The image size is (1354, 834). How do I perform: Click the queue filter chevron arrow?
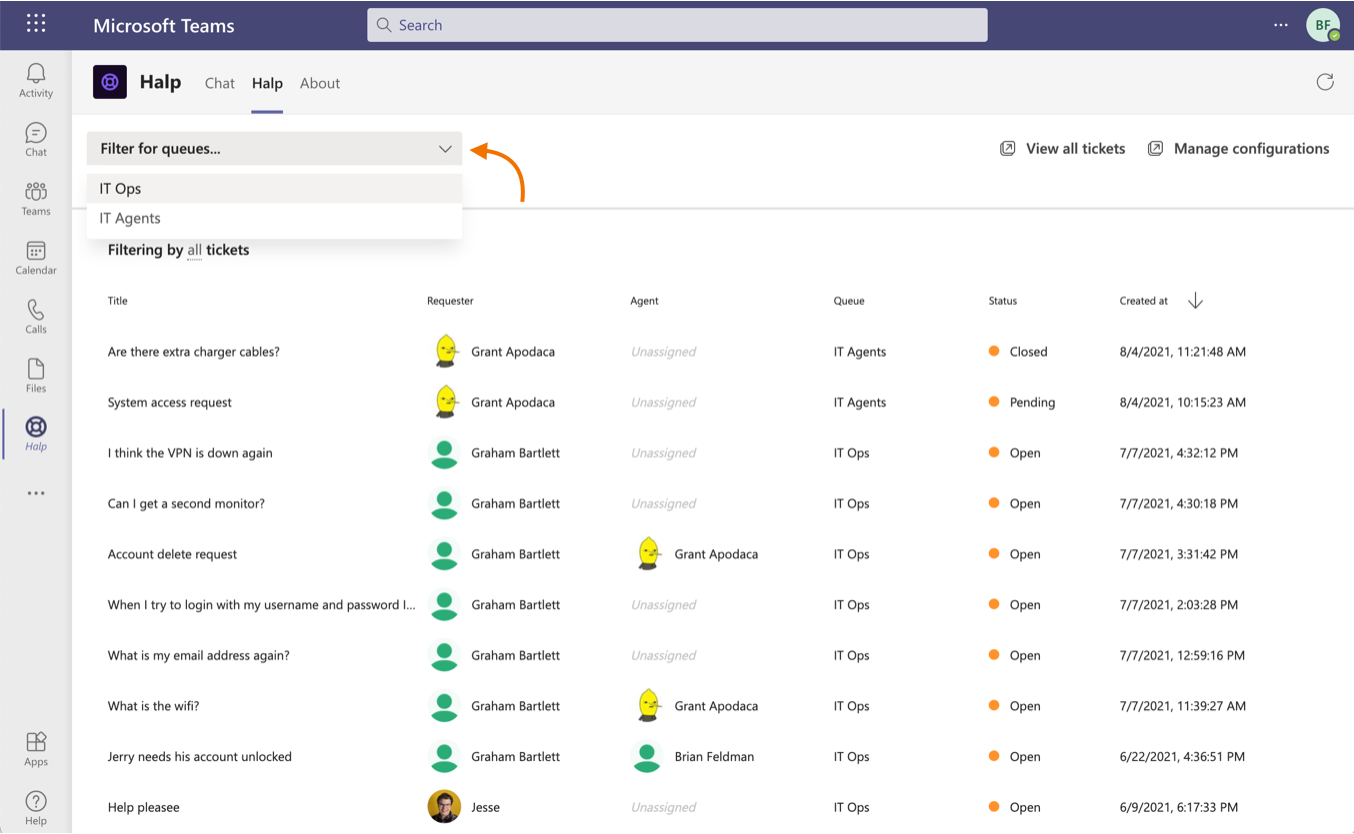445,149
